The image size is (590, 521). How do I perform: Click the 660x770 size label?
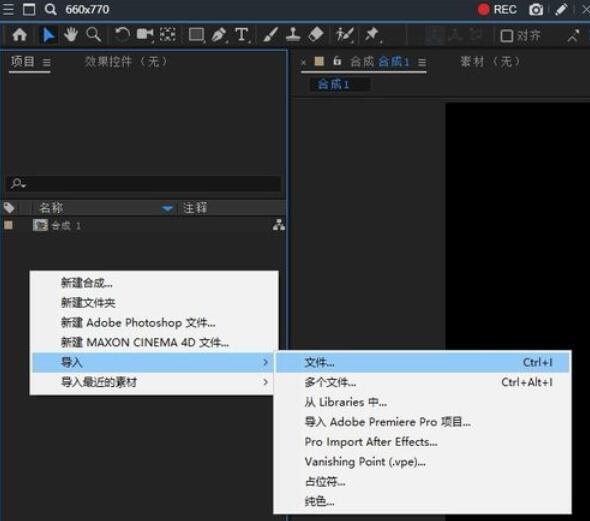click(x=87, y=9)
